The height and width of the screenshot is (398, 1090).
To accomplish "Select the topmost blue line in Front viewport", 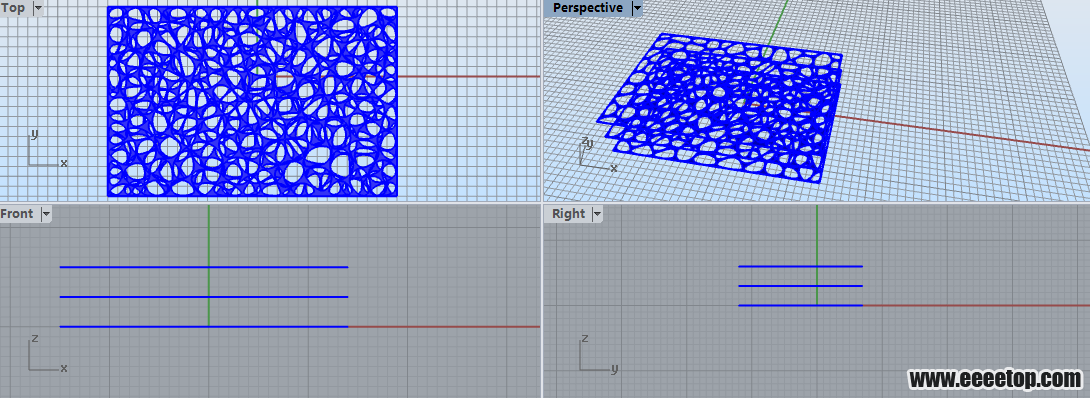I will pyautogui.click(x=204, y=267).
